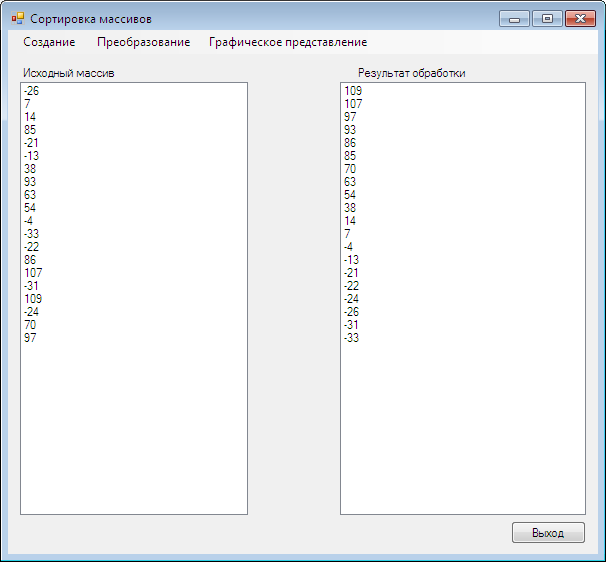The height and width of the screenshot is (562, 606).
Task: Click the Исходный массив label
Action: (69, 73)
